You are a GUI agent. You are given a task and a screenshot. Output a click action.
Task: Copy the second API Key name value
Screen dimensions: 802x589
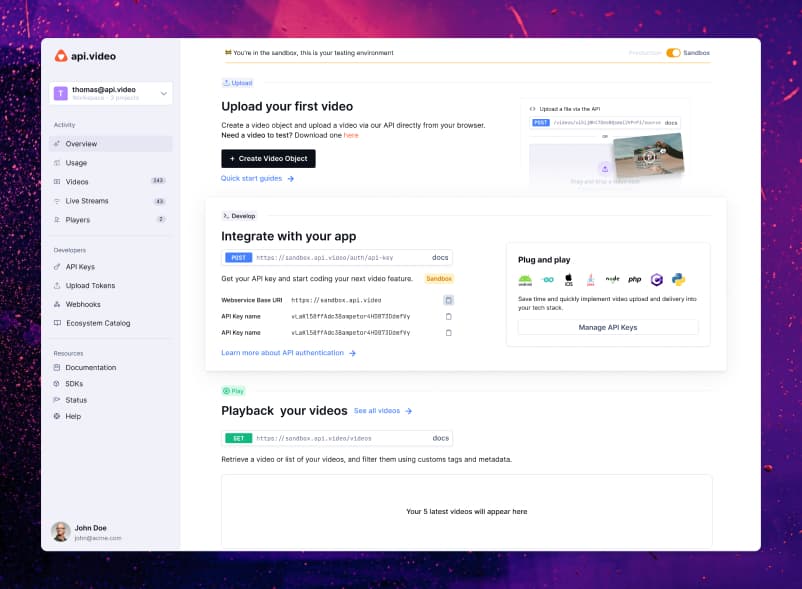449,333
